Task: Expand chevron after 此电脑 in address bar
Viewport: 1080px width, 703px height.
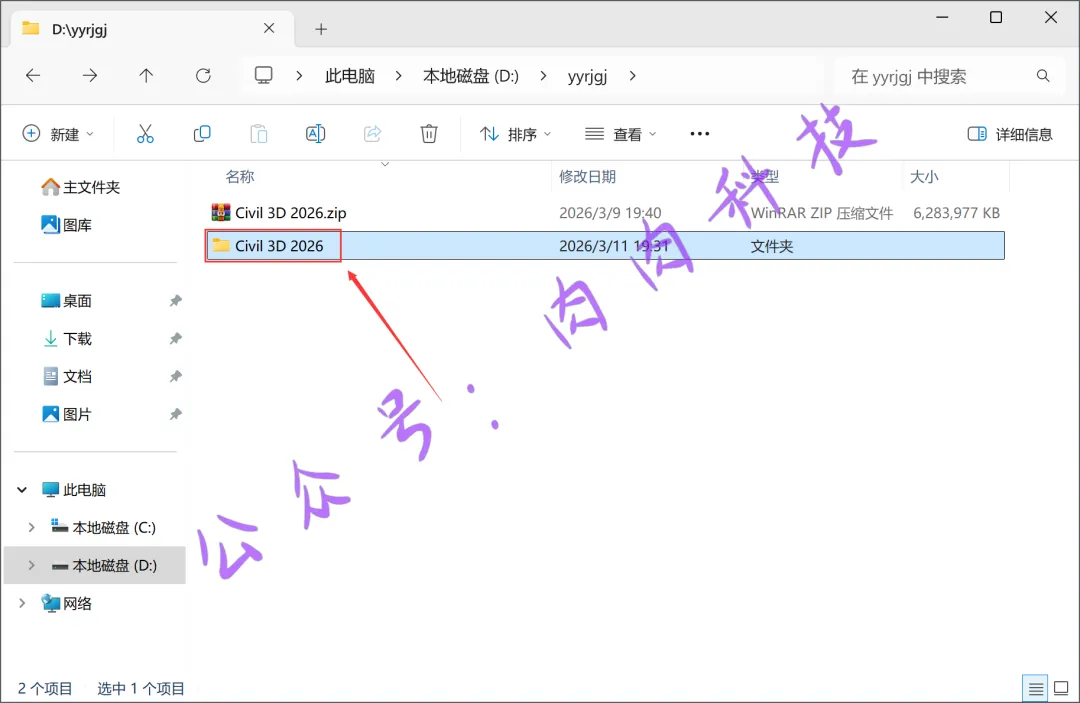Action: pyautogui.click(x=398, y=76)
